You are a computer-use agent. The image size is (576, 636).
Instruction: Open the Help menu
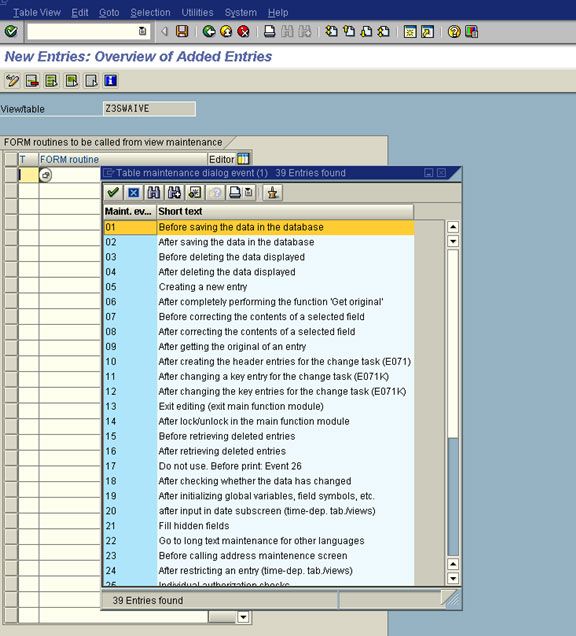pyautogui.click(x=278, y=13)
